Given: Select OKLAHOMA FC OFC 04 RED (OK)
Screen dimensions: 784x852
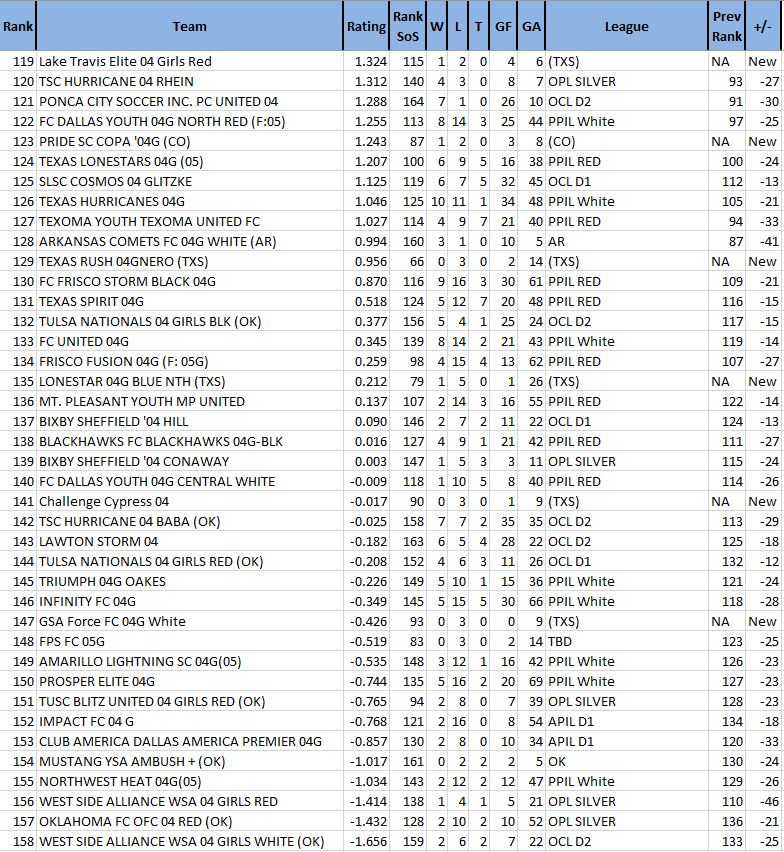Looking at the screenshot, I should [x=190, y=821].
